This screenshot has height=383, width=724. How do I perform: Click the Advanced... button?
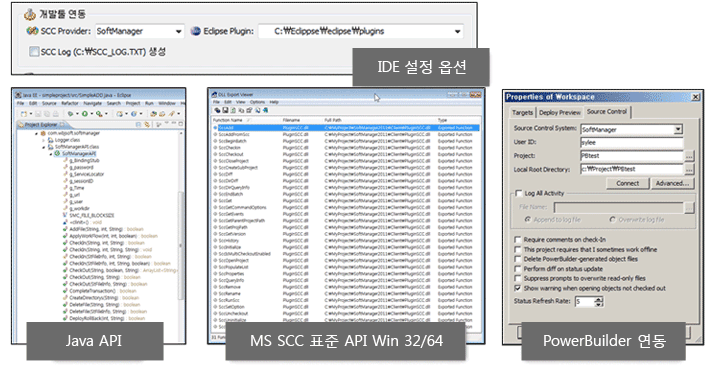[672, 183]
